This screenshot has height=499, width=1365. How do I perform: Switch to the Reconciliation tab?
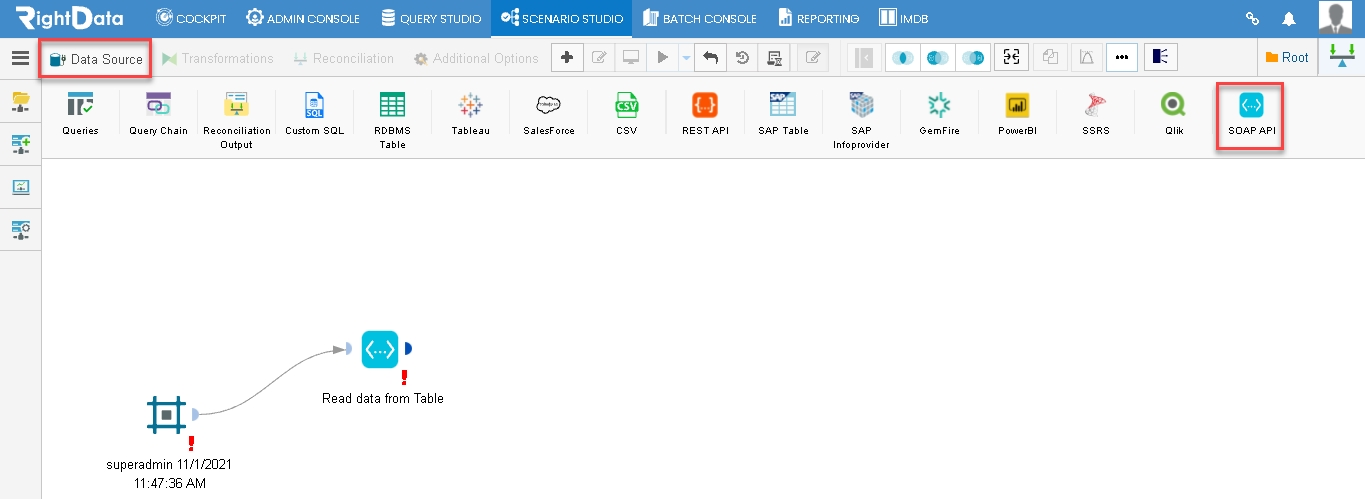343,59
